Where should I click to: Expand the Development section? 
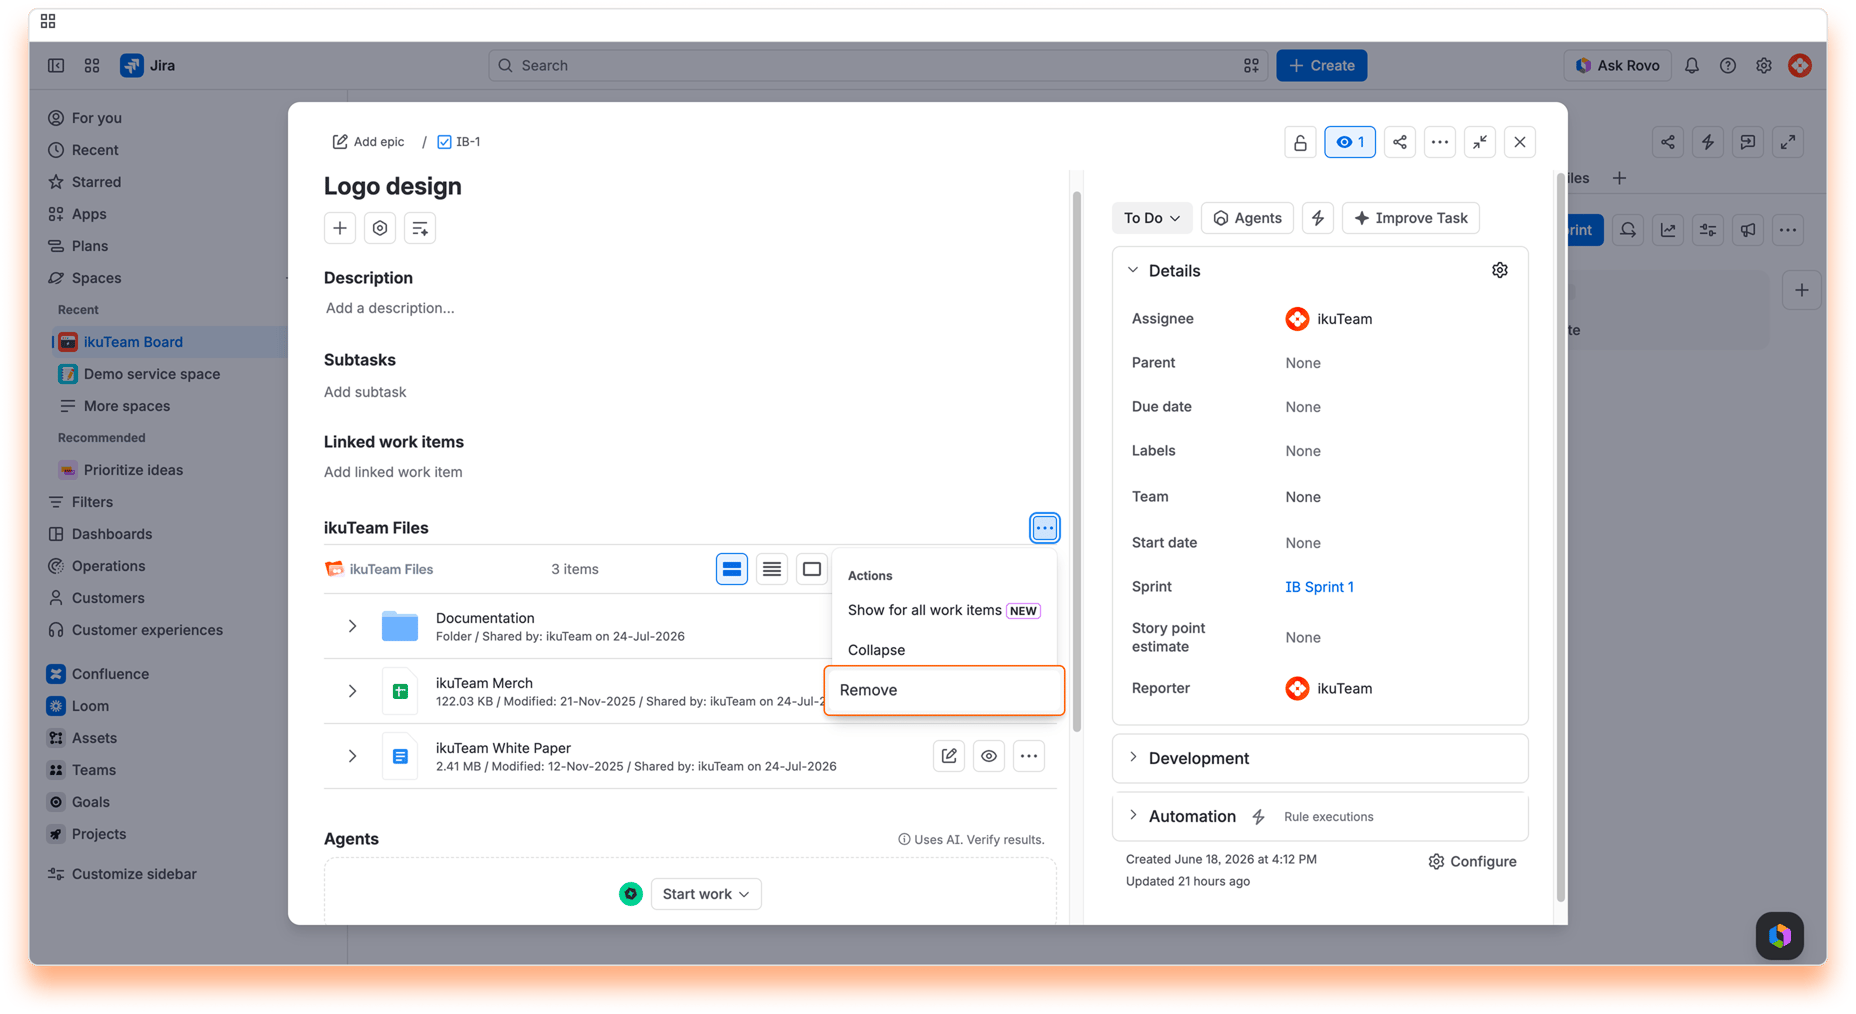(x=1133, y=757)
